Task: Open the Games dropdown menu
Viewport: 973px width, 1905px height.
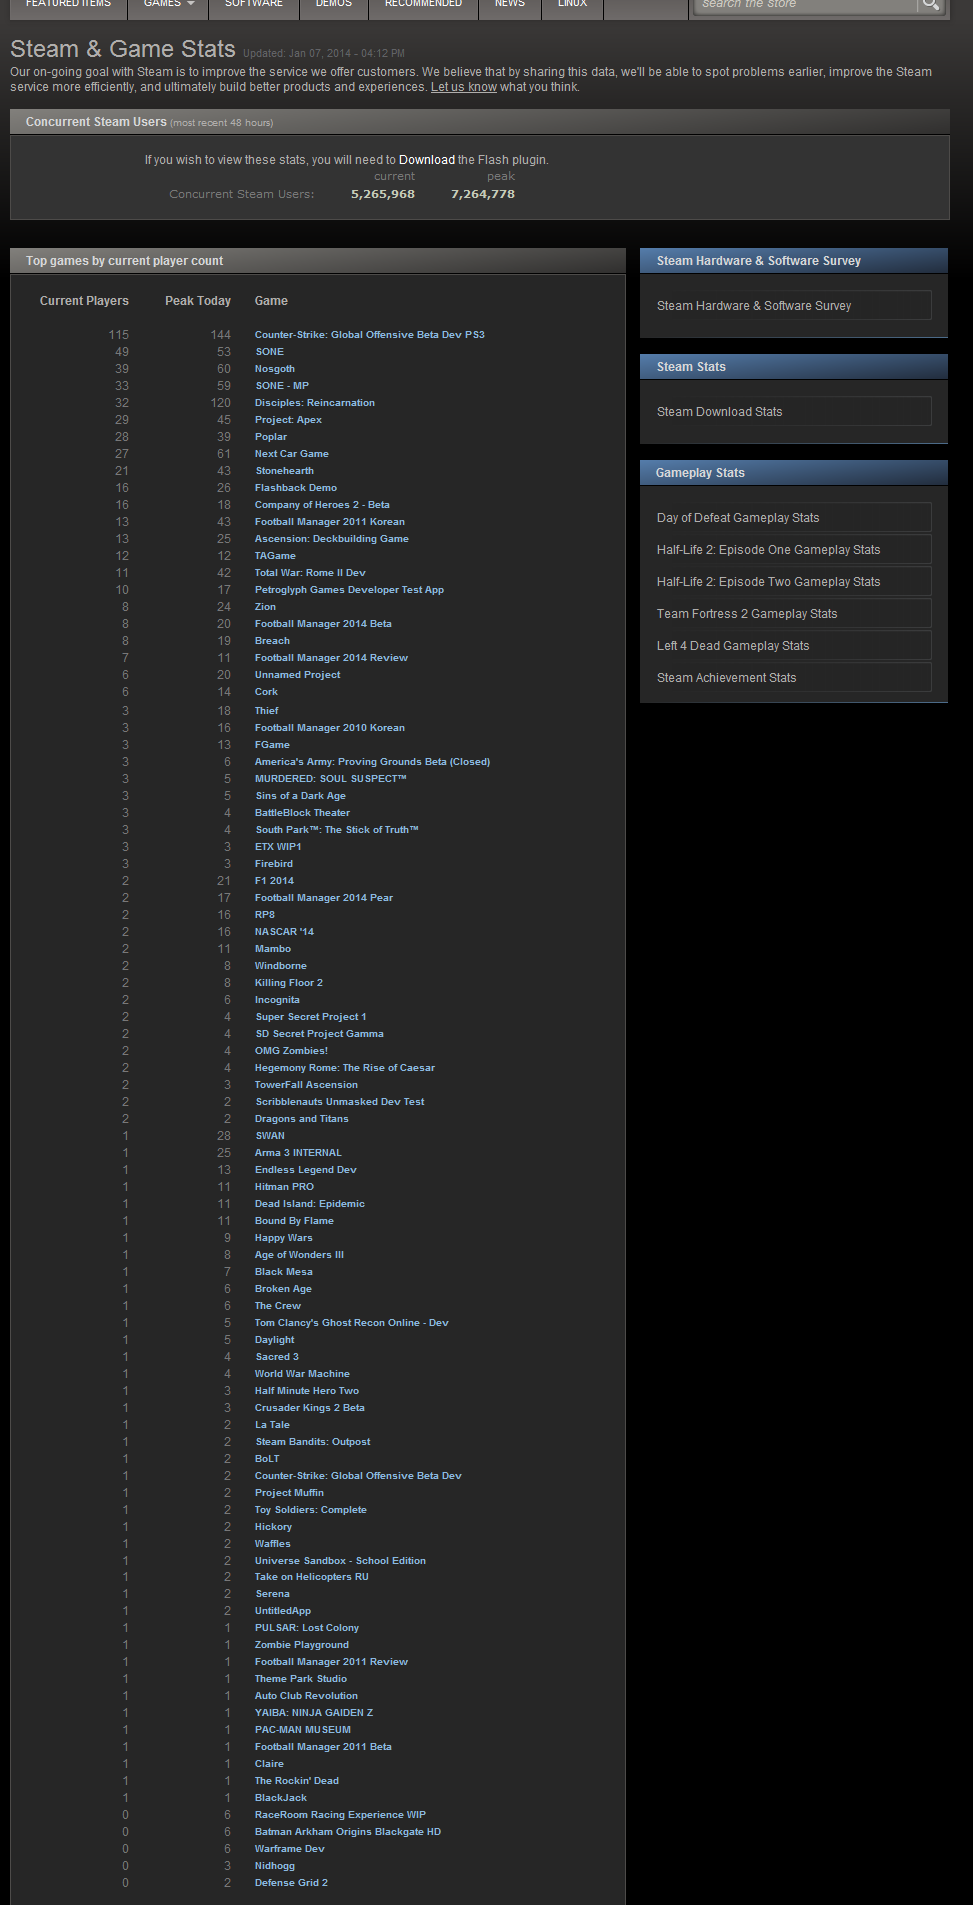Action: pyautogui.click(x=168, y=5)
